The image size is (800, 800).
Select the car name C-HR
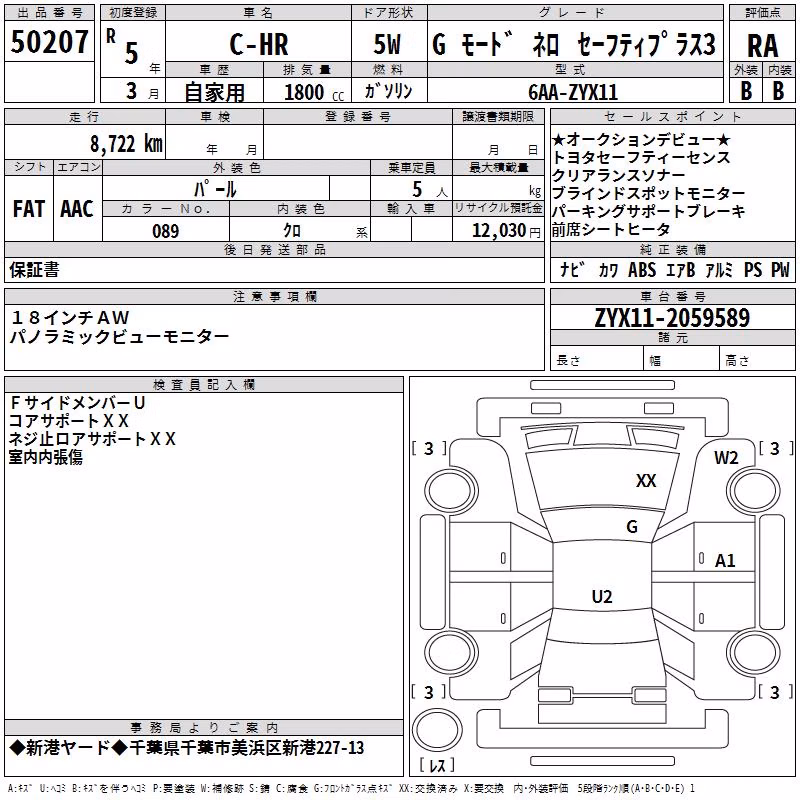[x=259, y=44]
